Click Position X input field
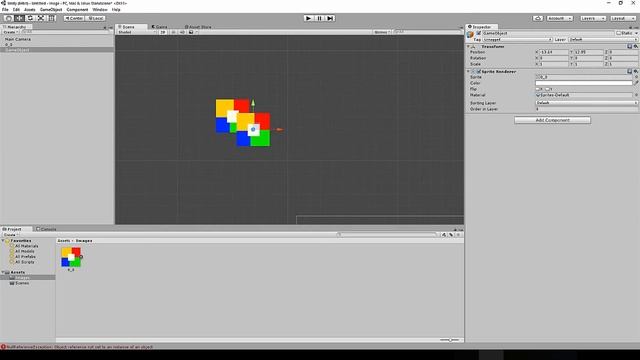The width and height of the screenshot is (640, 360). 554,52
